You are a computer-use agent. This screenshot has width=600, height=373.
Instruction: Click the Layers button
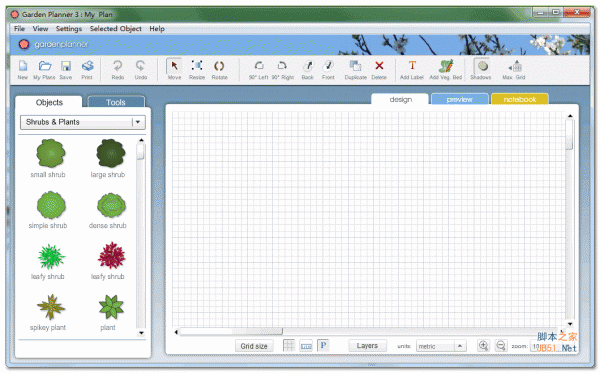pyautogui.click(x=367, y=346)
